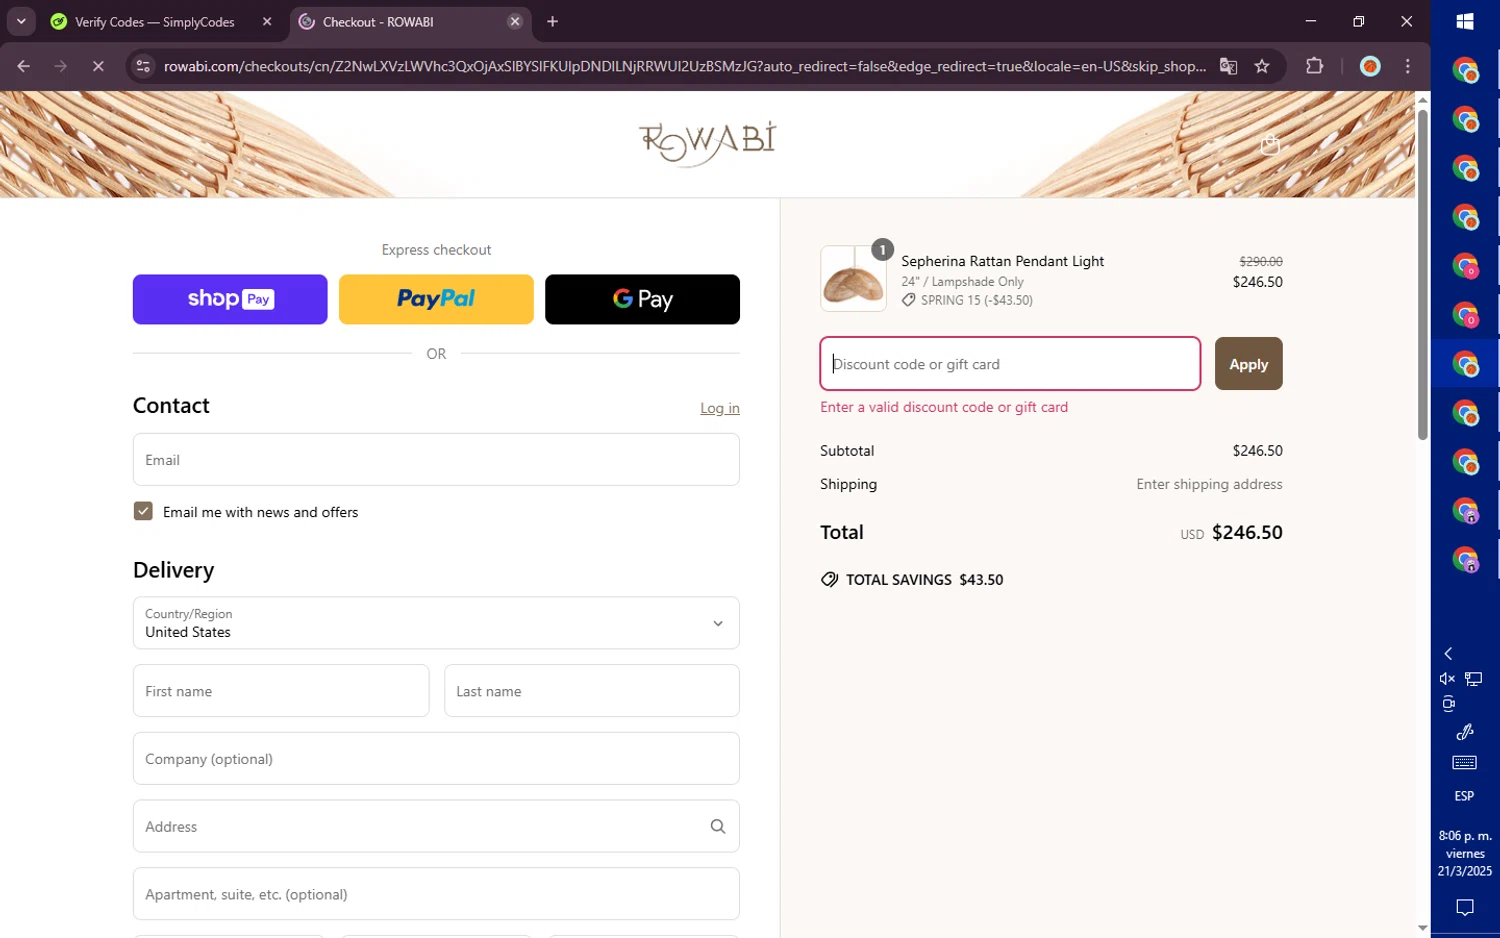Focus the Discount code or gift card field
The height and width of the screenshot is (938, 1500).
(1010, 364)
